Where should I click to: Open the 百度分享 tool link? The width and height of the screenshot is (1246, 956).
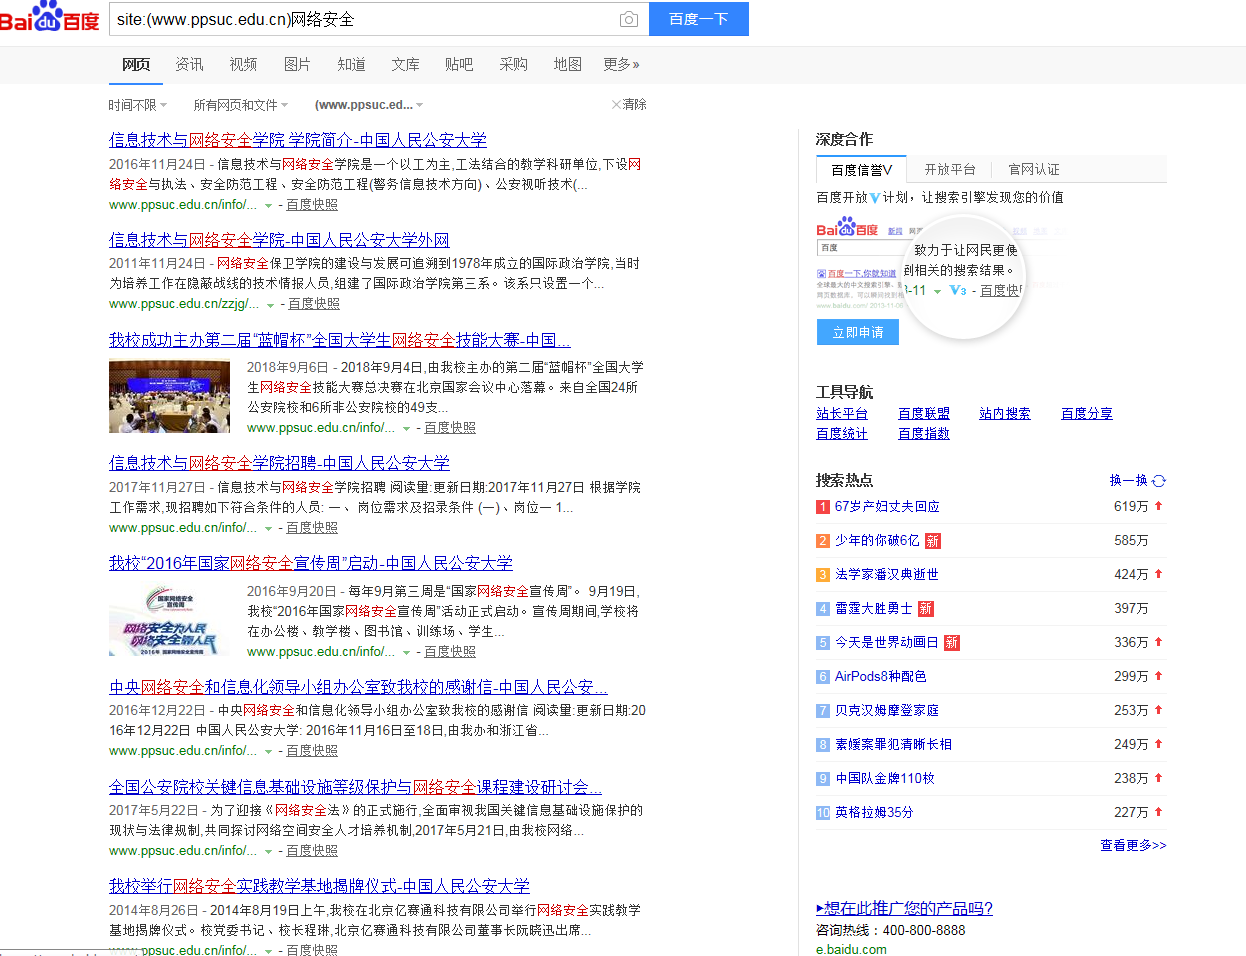coord(1087,414)
